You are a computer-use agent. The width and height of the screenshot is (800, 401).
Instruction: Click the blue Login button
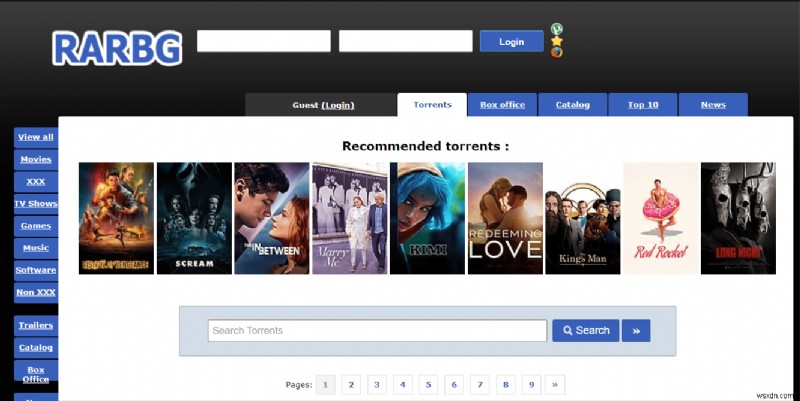511,41
